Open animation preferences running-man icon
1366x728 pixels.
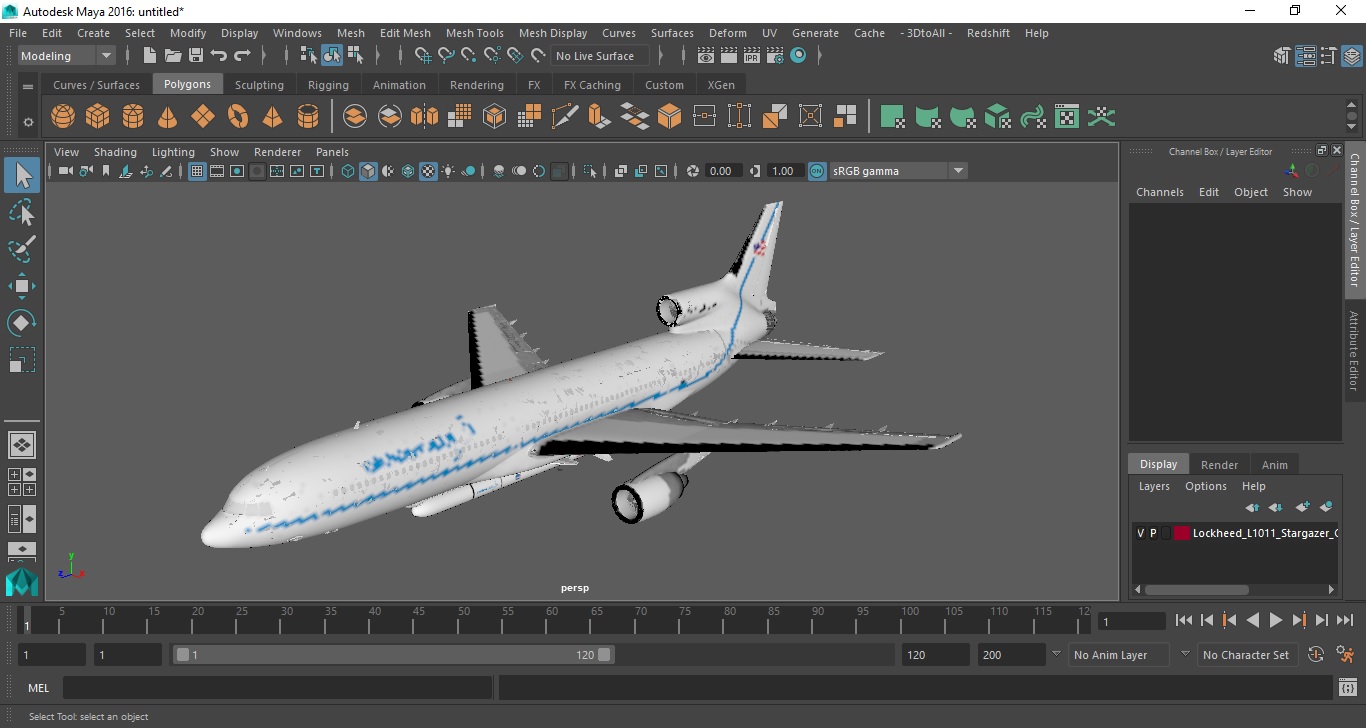(x=1345, y=655)
